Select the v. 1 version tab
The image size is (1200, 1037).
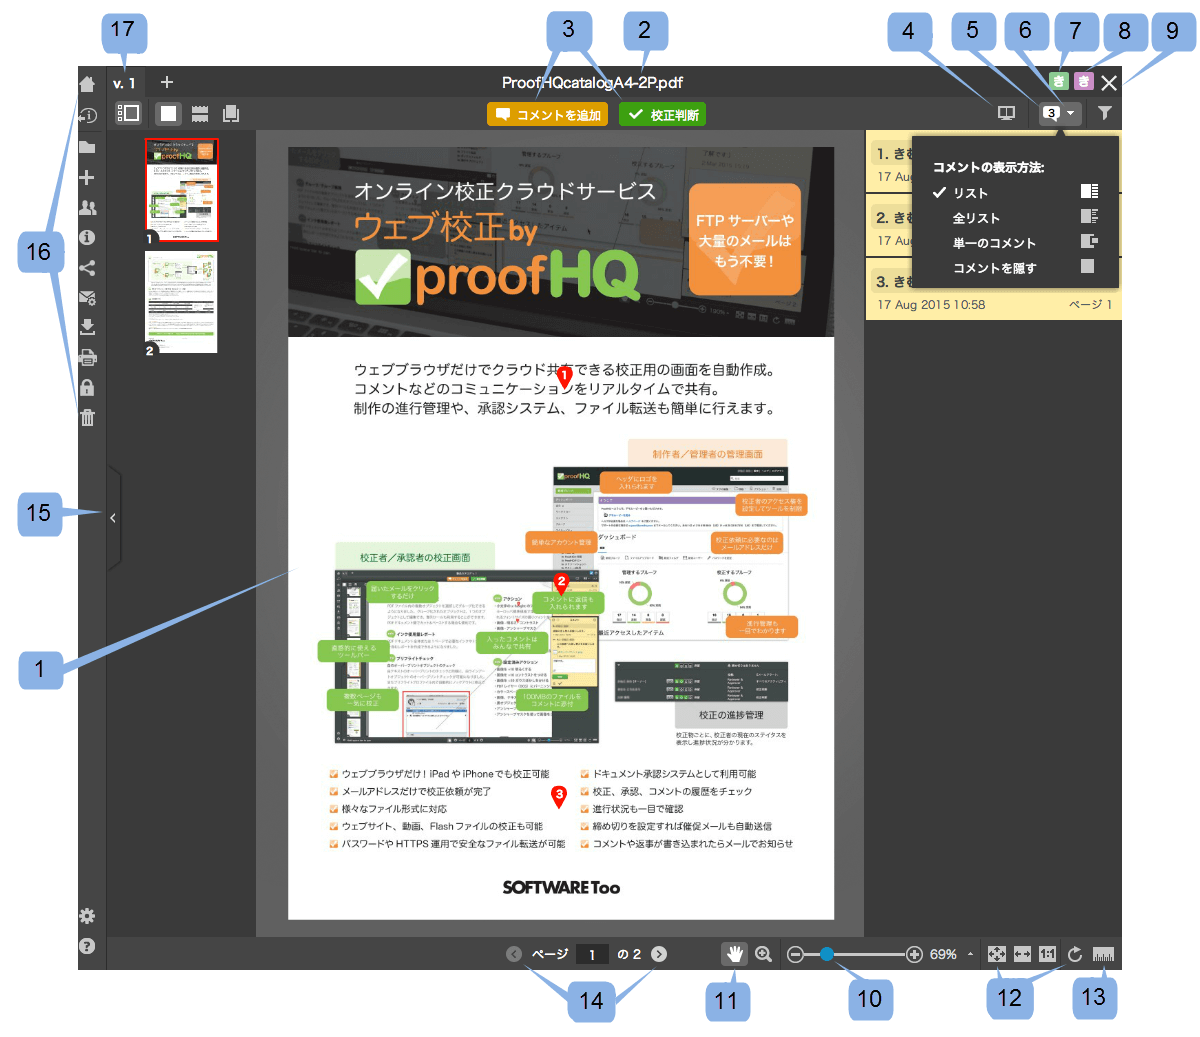click(125, 83)
